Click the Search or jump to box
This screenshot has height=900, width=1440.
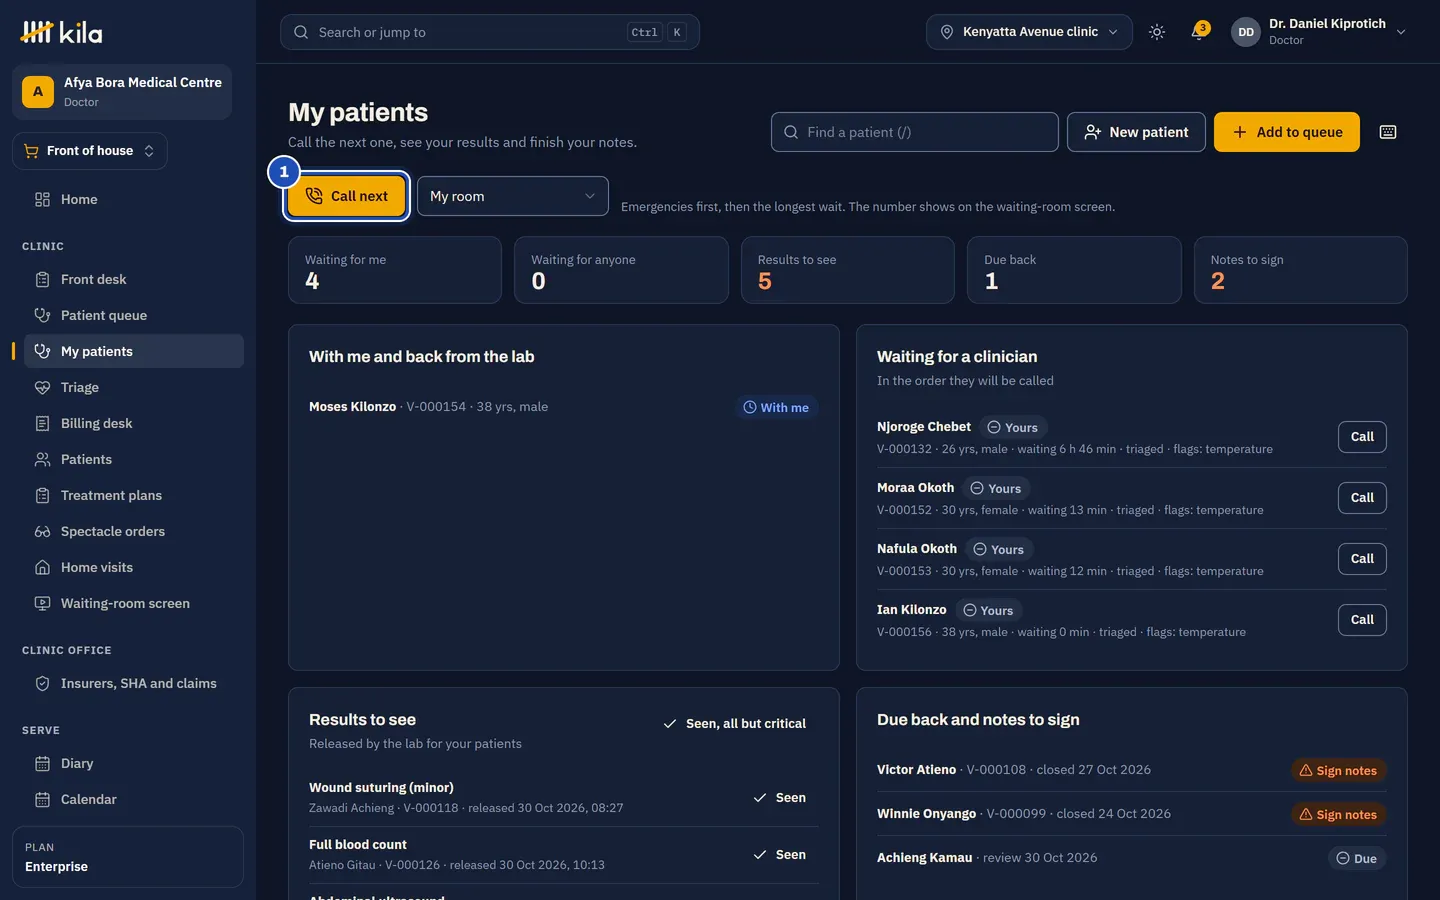490,32
